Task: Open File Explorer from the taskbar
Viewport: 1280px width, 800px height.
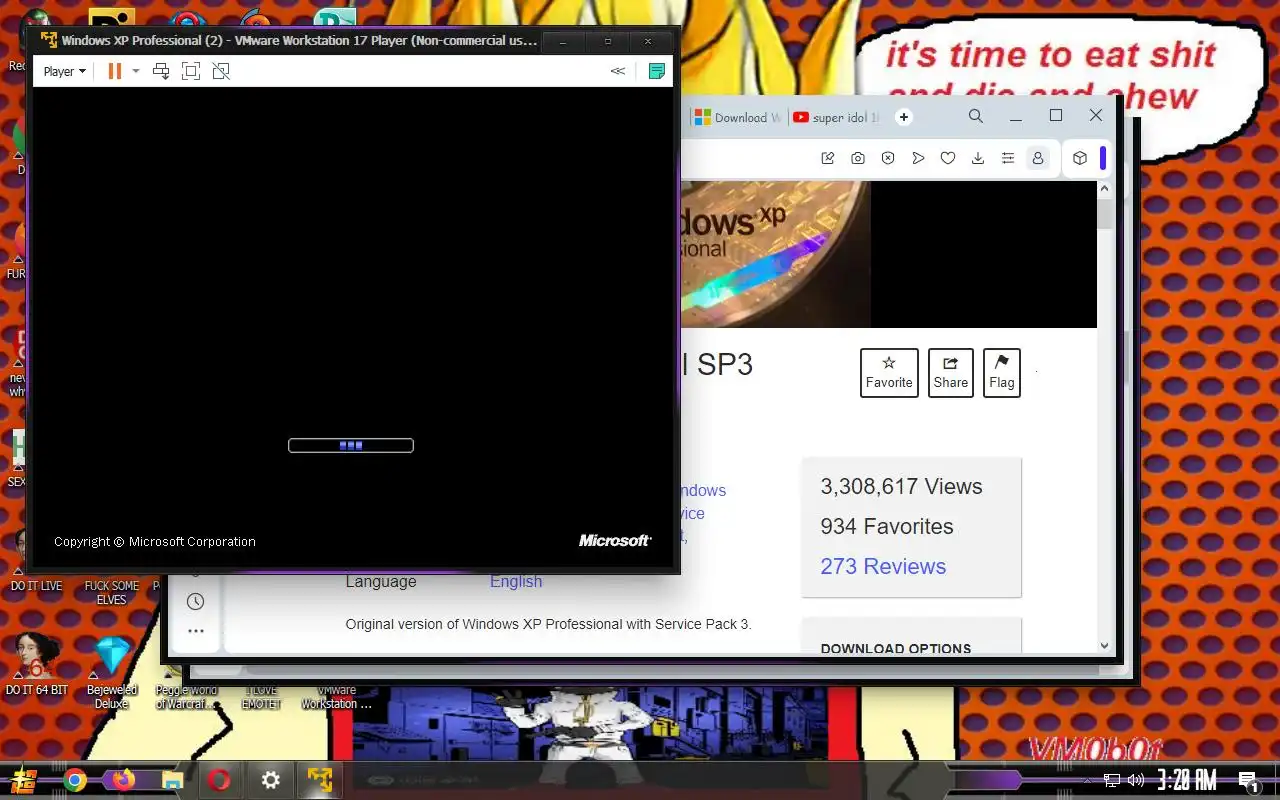Action: tap(172, 780)
